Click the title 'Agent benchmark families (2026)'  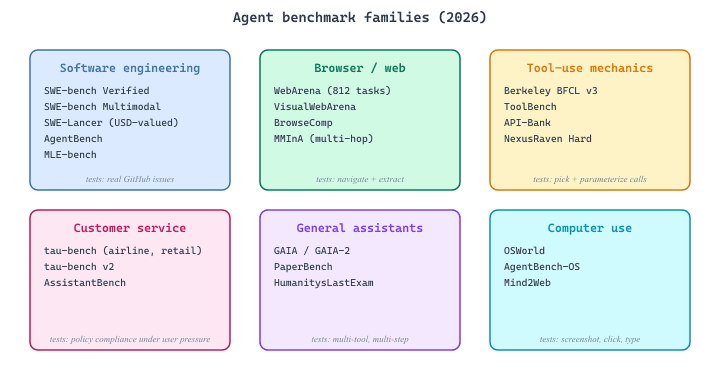coord(360,17)
